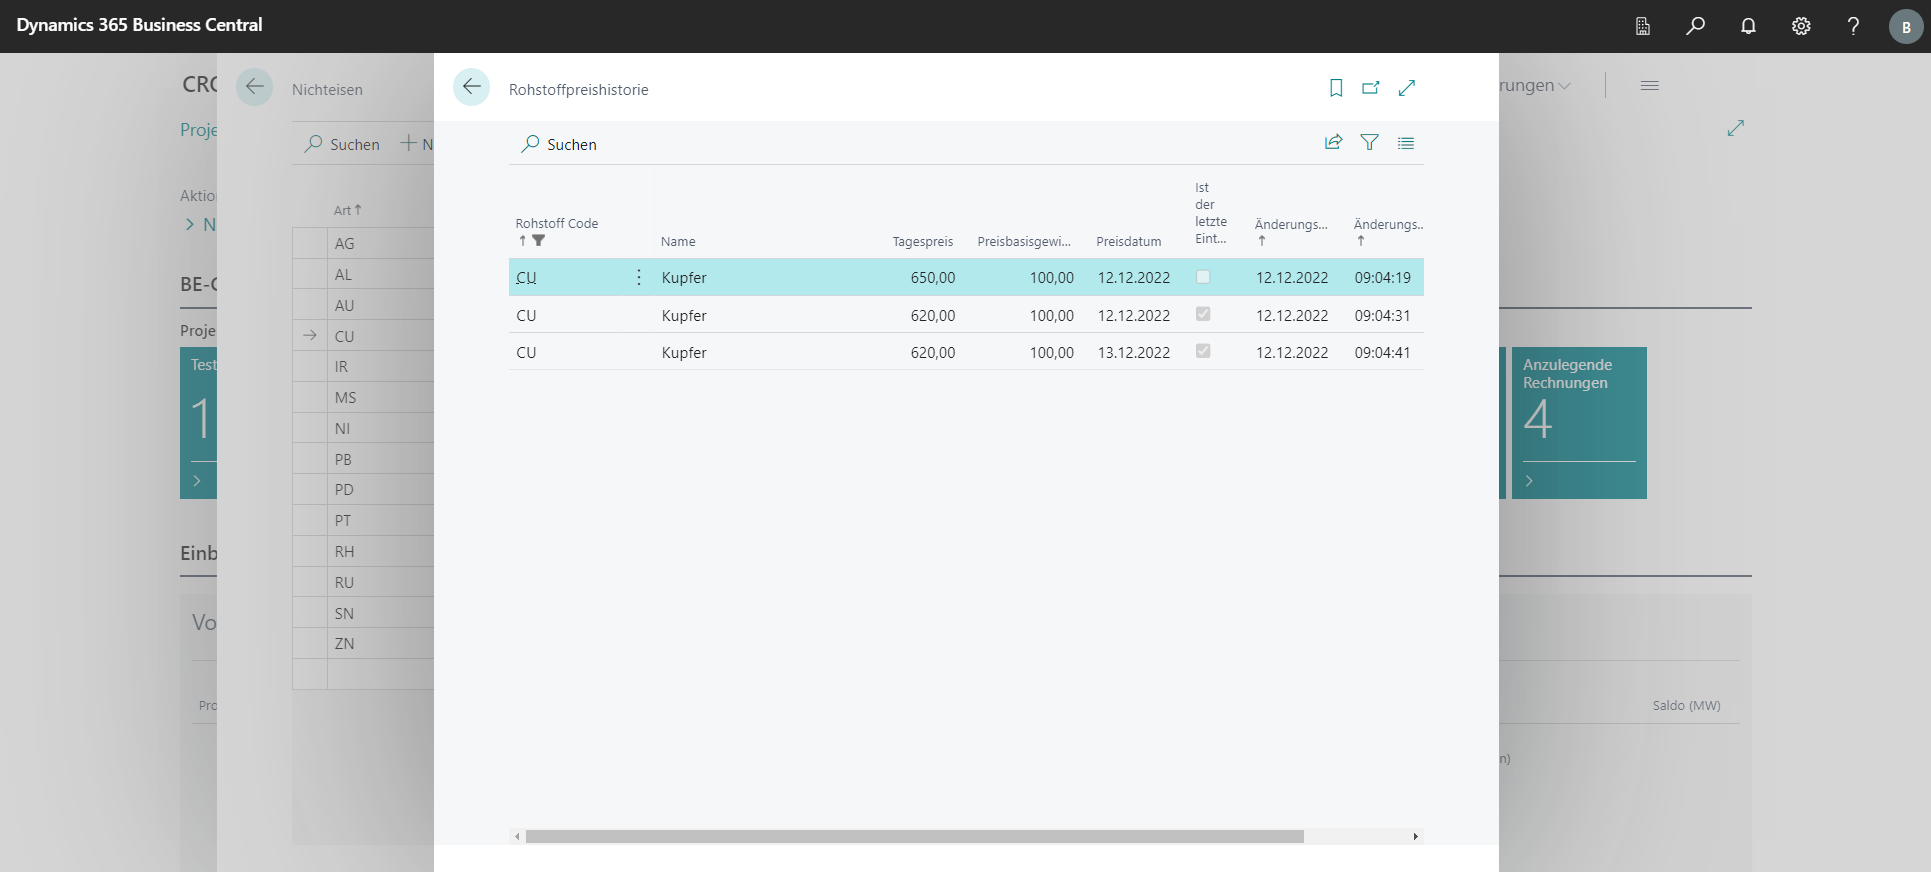
Task: Bookmark the Rohstoffpreishistorie page
Action: pyautogui.click(x=1335, y=88)
